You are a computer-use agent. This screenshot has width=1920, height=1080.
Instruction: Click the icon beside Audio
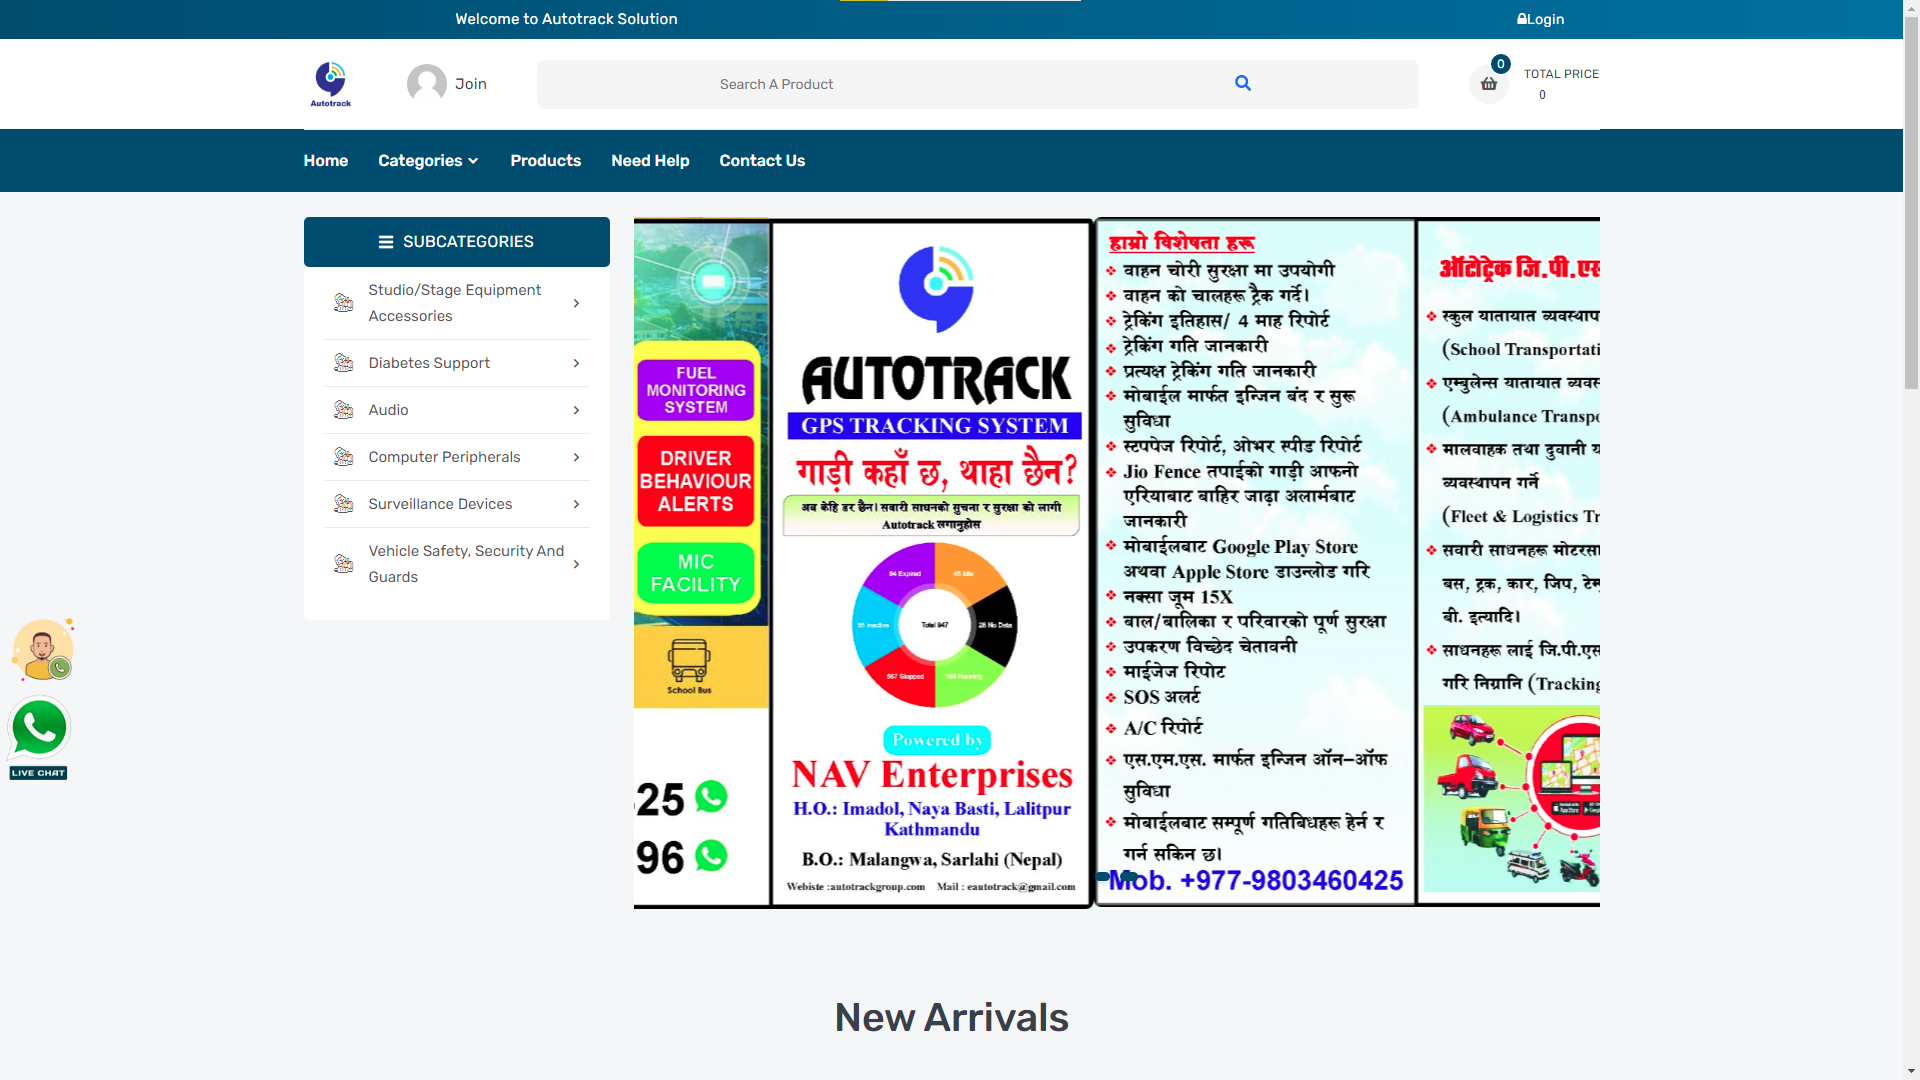pos(343,410)
